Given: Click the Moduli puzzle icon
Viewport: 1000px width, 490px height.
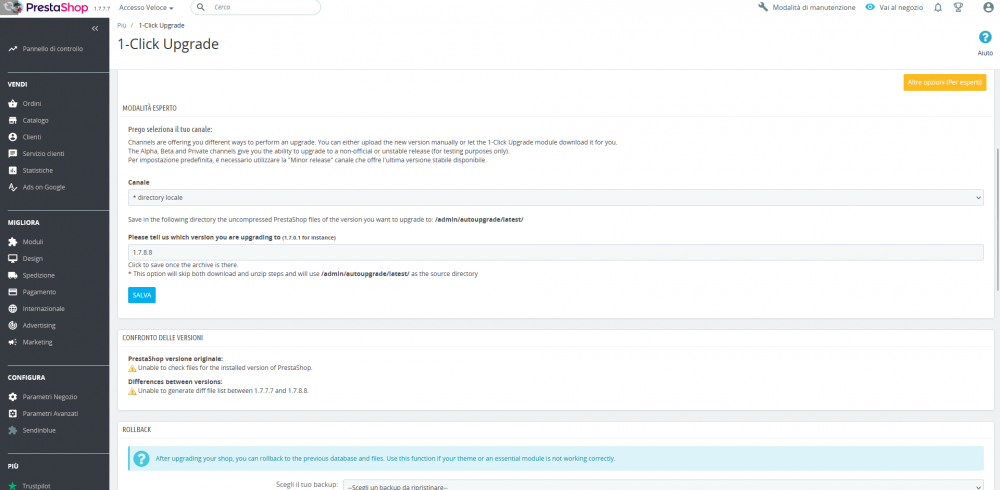Looking at the screenshot, I should tap(12, 242).
